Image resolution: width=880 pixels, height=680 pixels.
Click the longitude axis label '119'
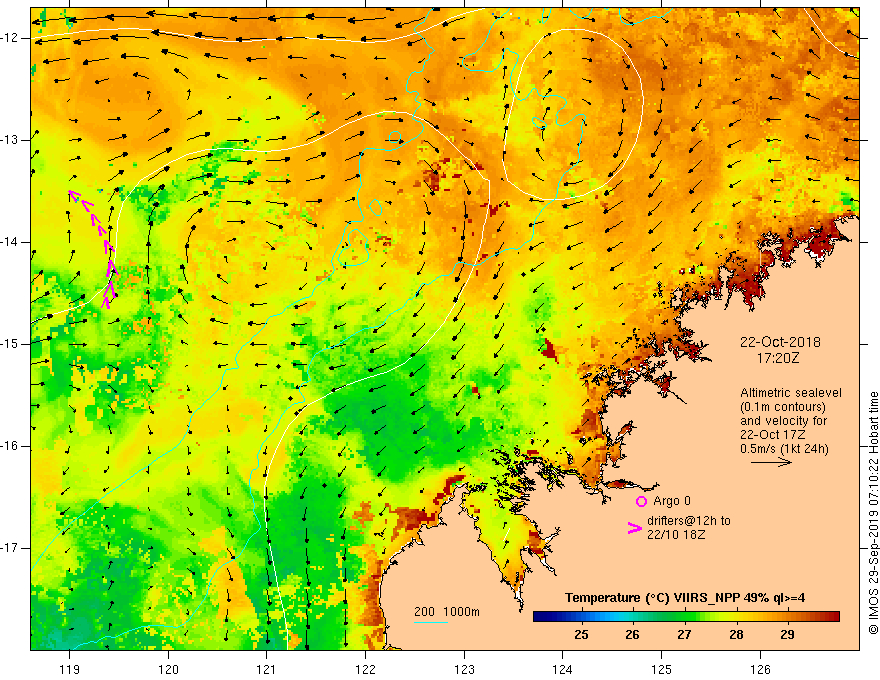tap(70, 669)
